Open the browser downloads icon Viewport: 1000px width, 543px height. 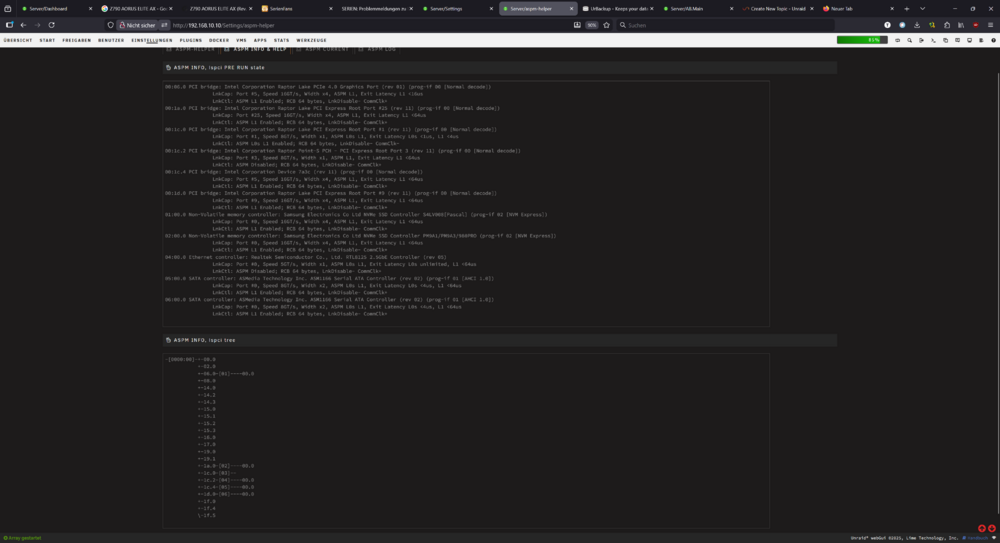click(917, 26)
